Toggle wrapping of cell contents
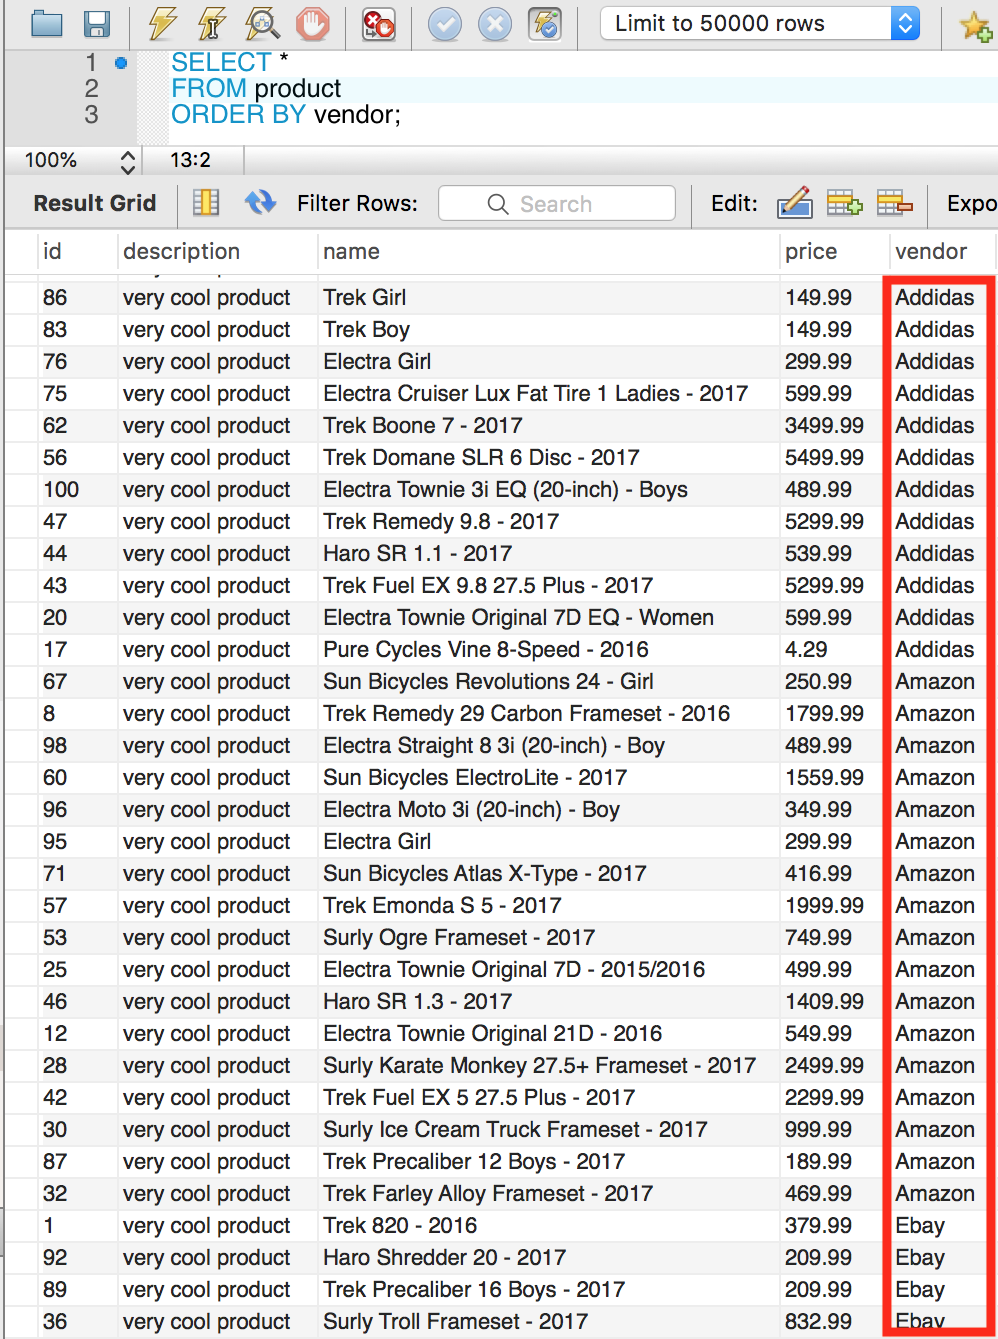998x1339 pixels. coord(206,203)
